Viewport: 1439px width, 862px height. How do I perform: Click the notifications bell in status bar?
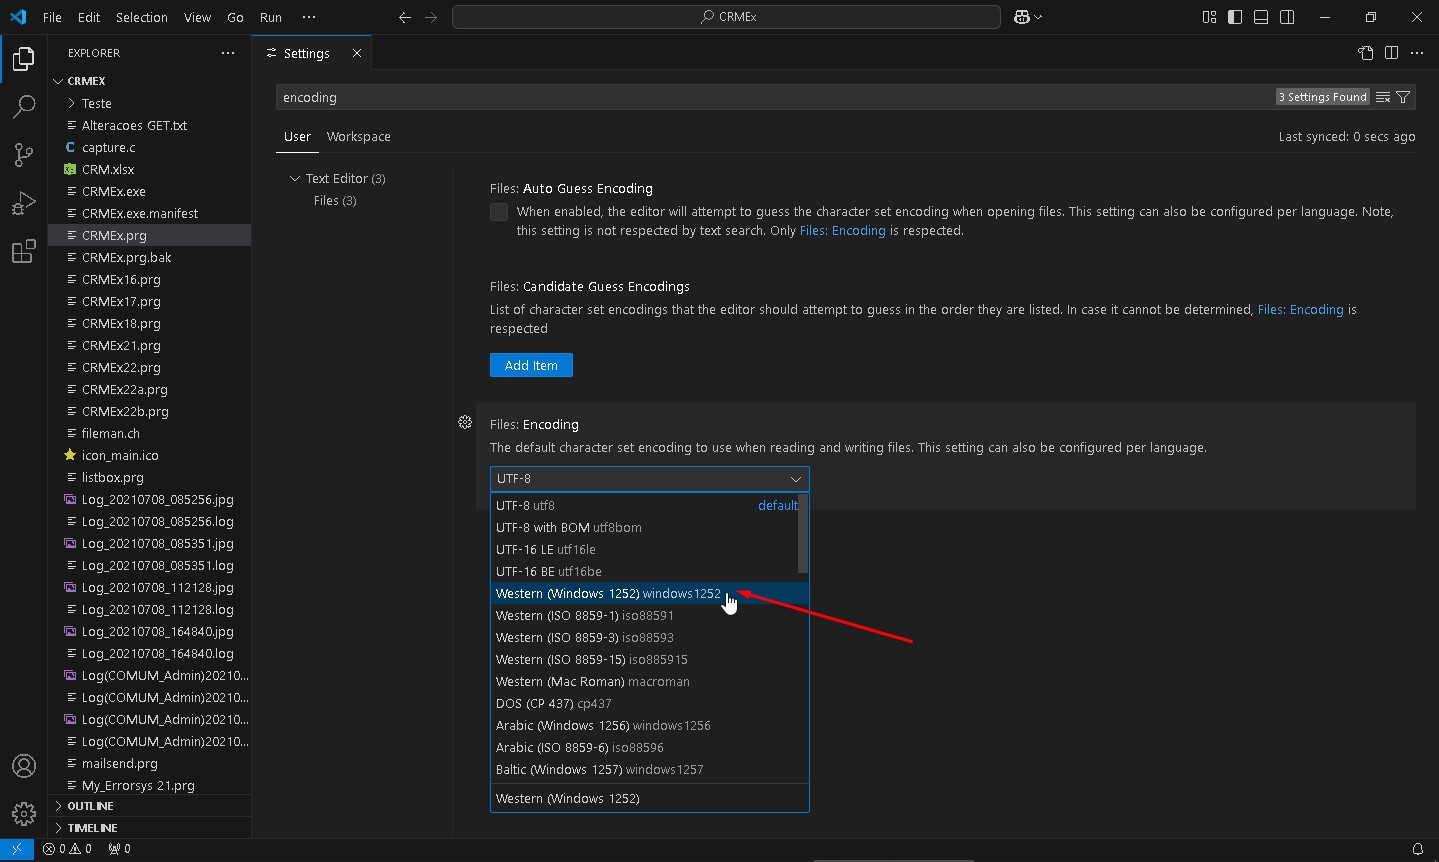pos(1417,849)
